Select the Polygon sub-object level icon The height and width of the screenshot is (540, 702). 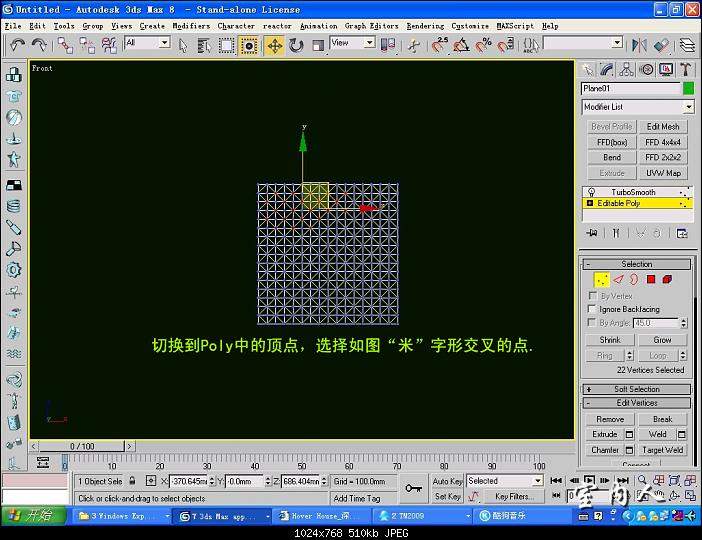click(x=651, y=279)
